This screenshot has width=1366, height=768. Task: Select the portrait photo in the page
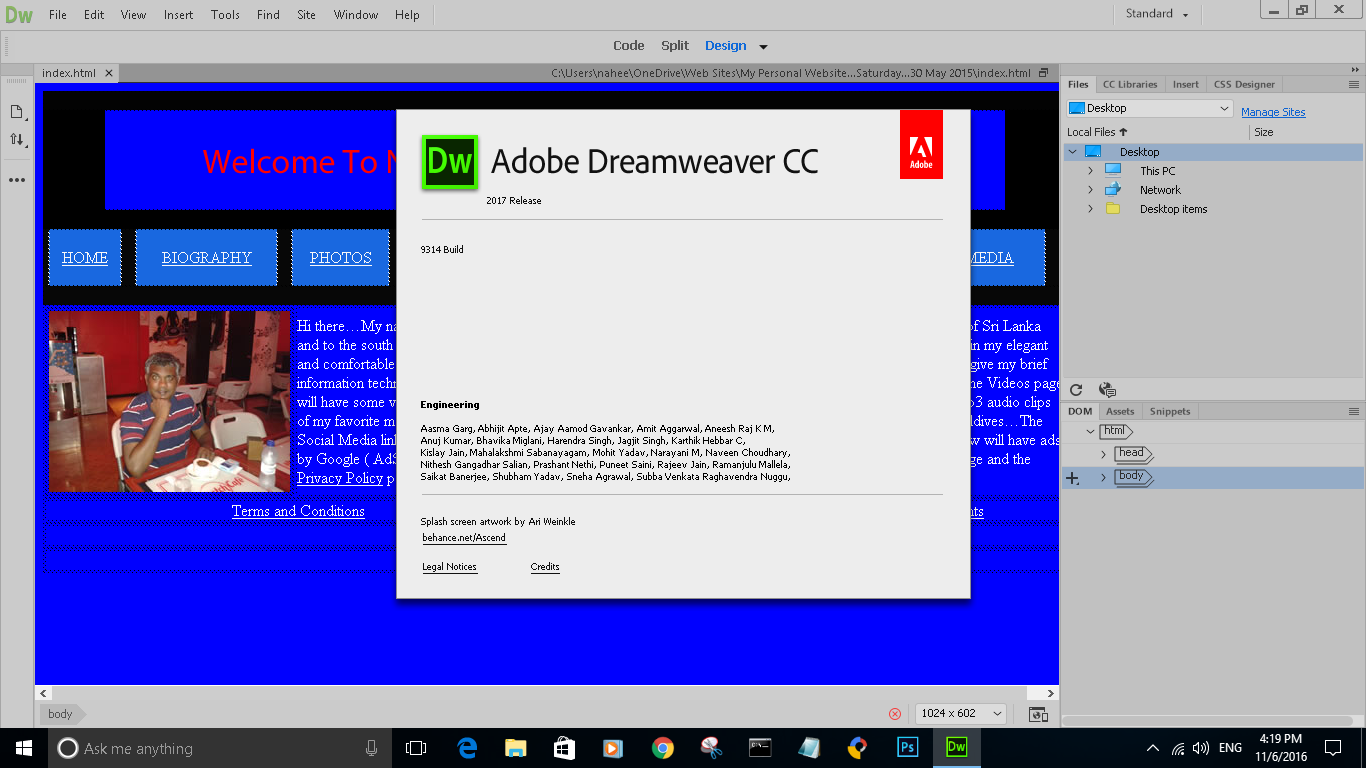[x=169, y=401]
